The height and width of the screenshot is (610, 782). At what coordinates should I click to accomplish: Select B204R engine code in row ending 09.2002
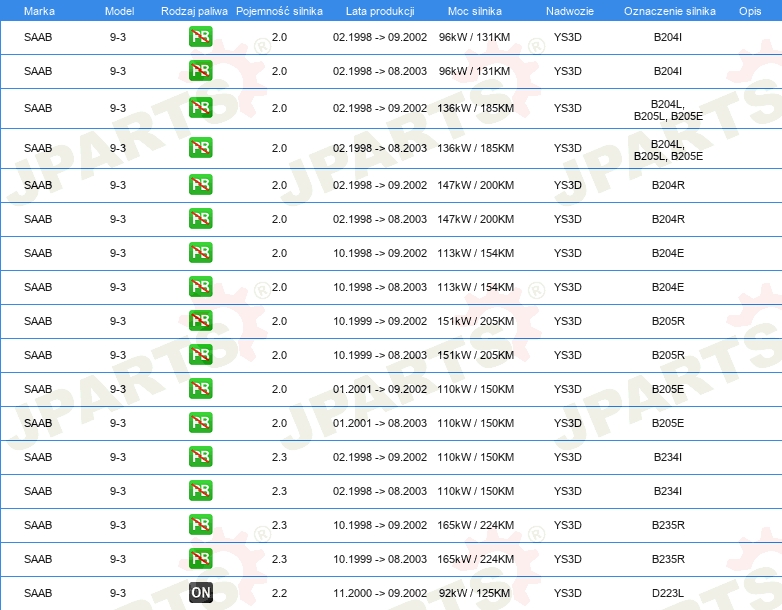click(668, 185)
